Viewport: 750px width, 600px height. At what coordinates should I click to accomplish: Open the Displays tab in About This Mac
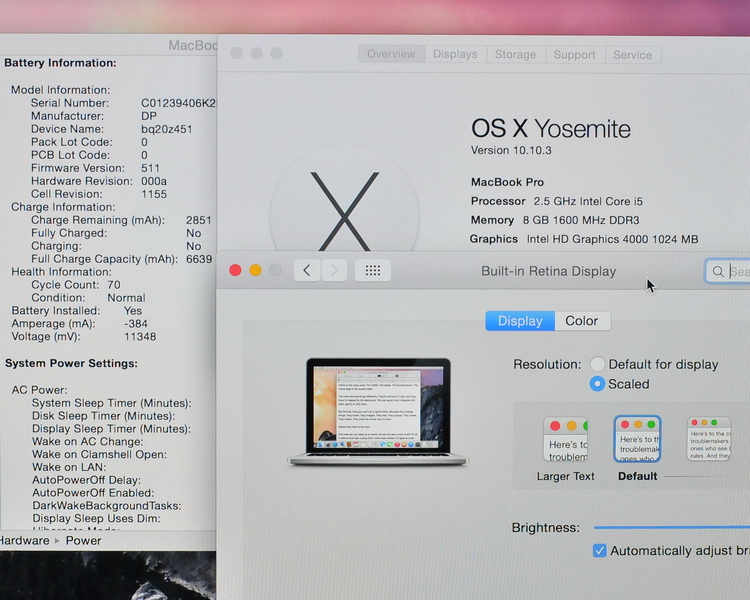pos(455,54)
